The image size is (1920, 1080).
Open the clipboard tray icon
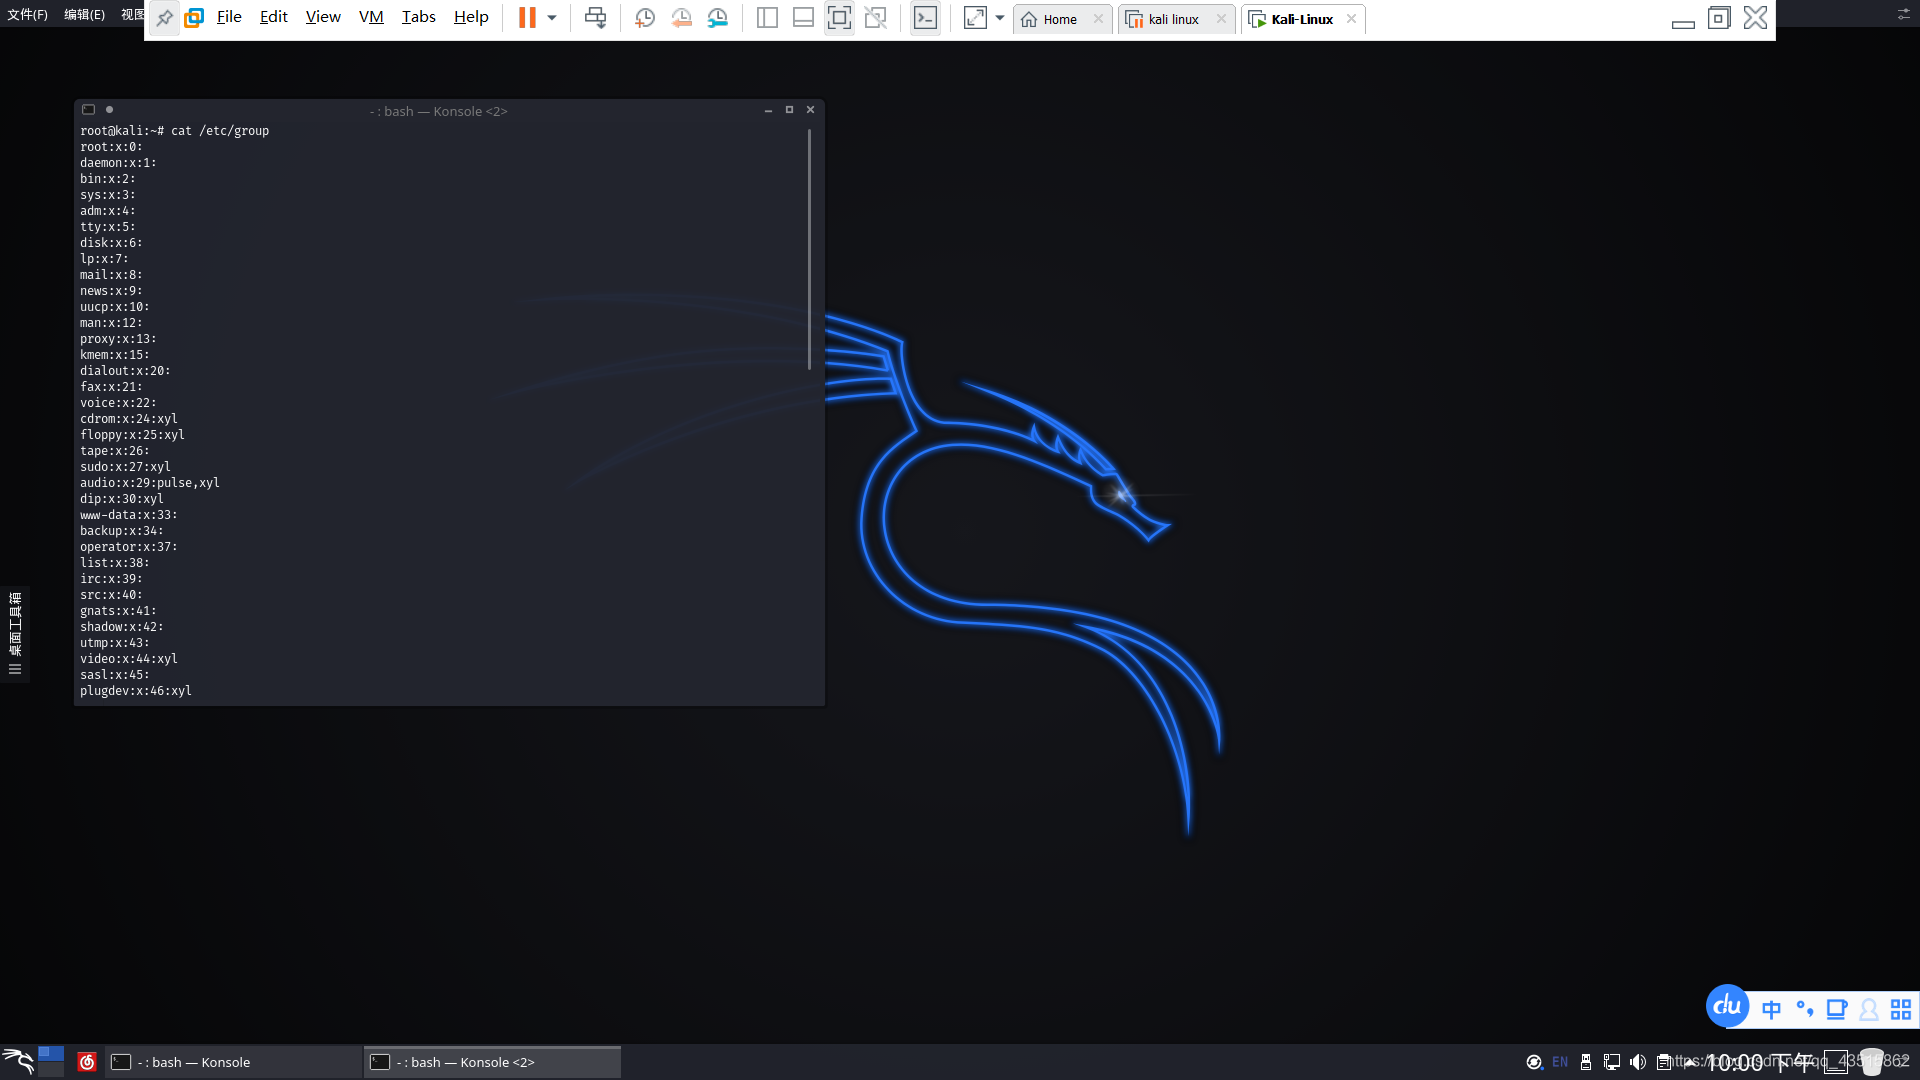1664,1062
